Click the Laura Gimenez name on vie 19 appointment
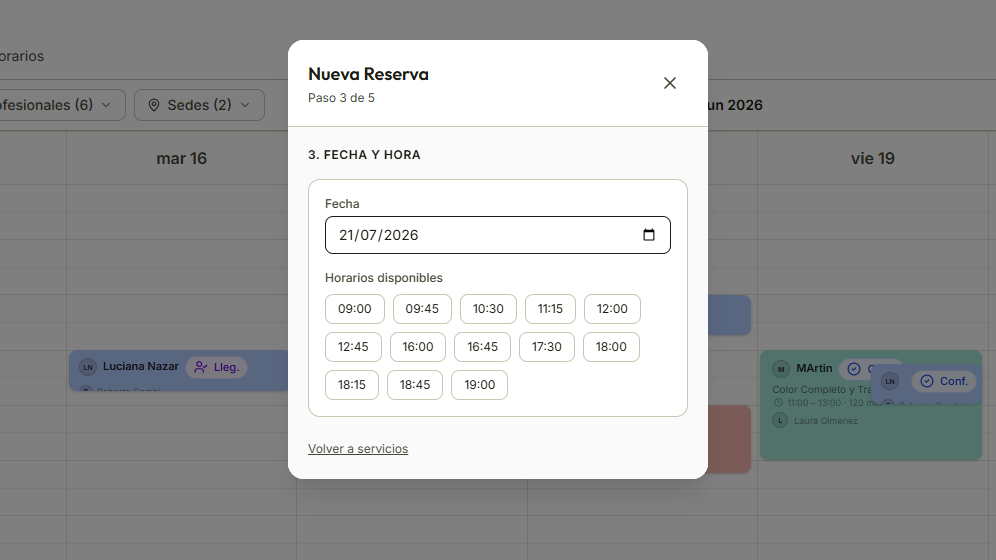 pyautogui.click(x=826, y=421)
